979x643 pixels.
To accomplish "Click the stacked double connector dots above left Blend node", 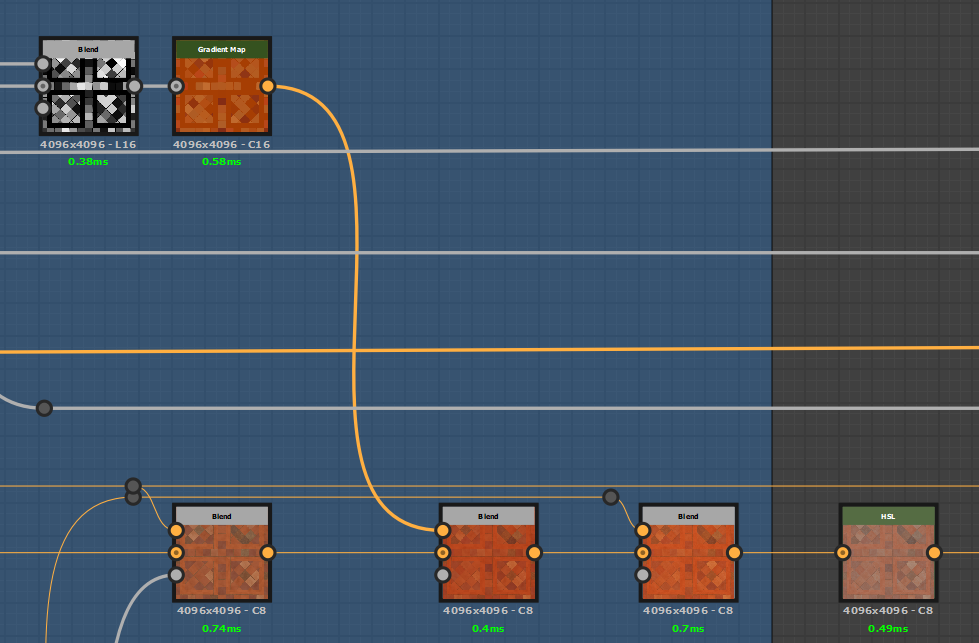I will click(131, 490).
